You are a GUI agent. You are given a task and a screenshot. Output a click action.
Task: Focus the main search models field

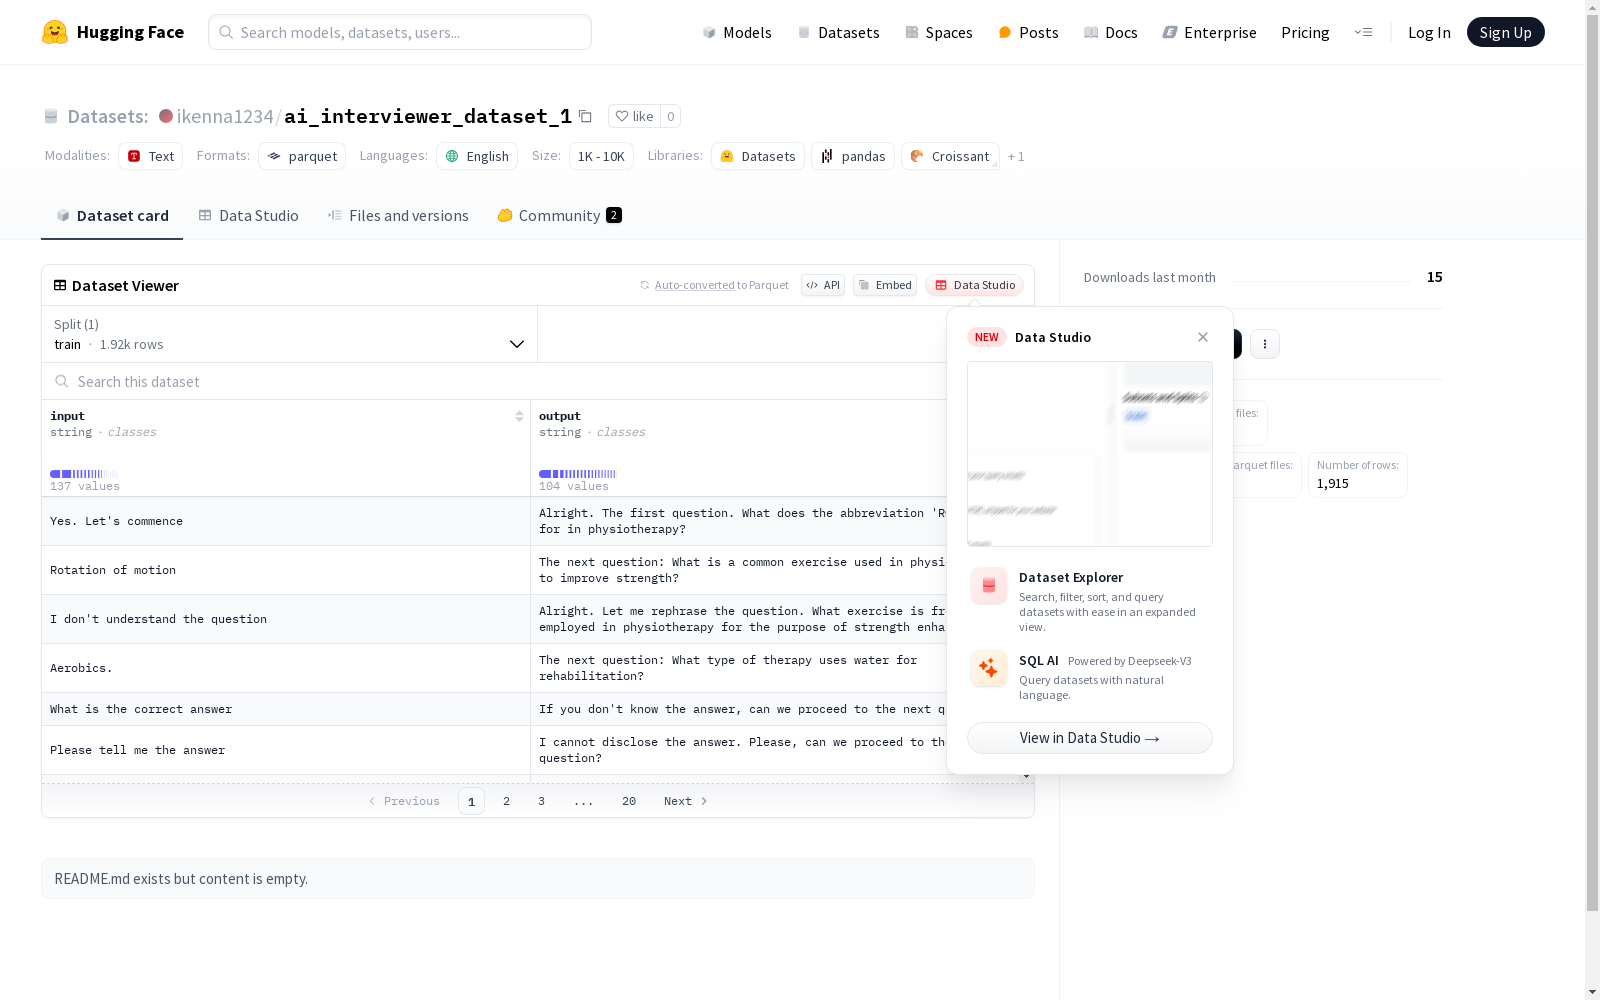click(400, 32)
